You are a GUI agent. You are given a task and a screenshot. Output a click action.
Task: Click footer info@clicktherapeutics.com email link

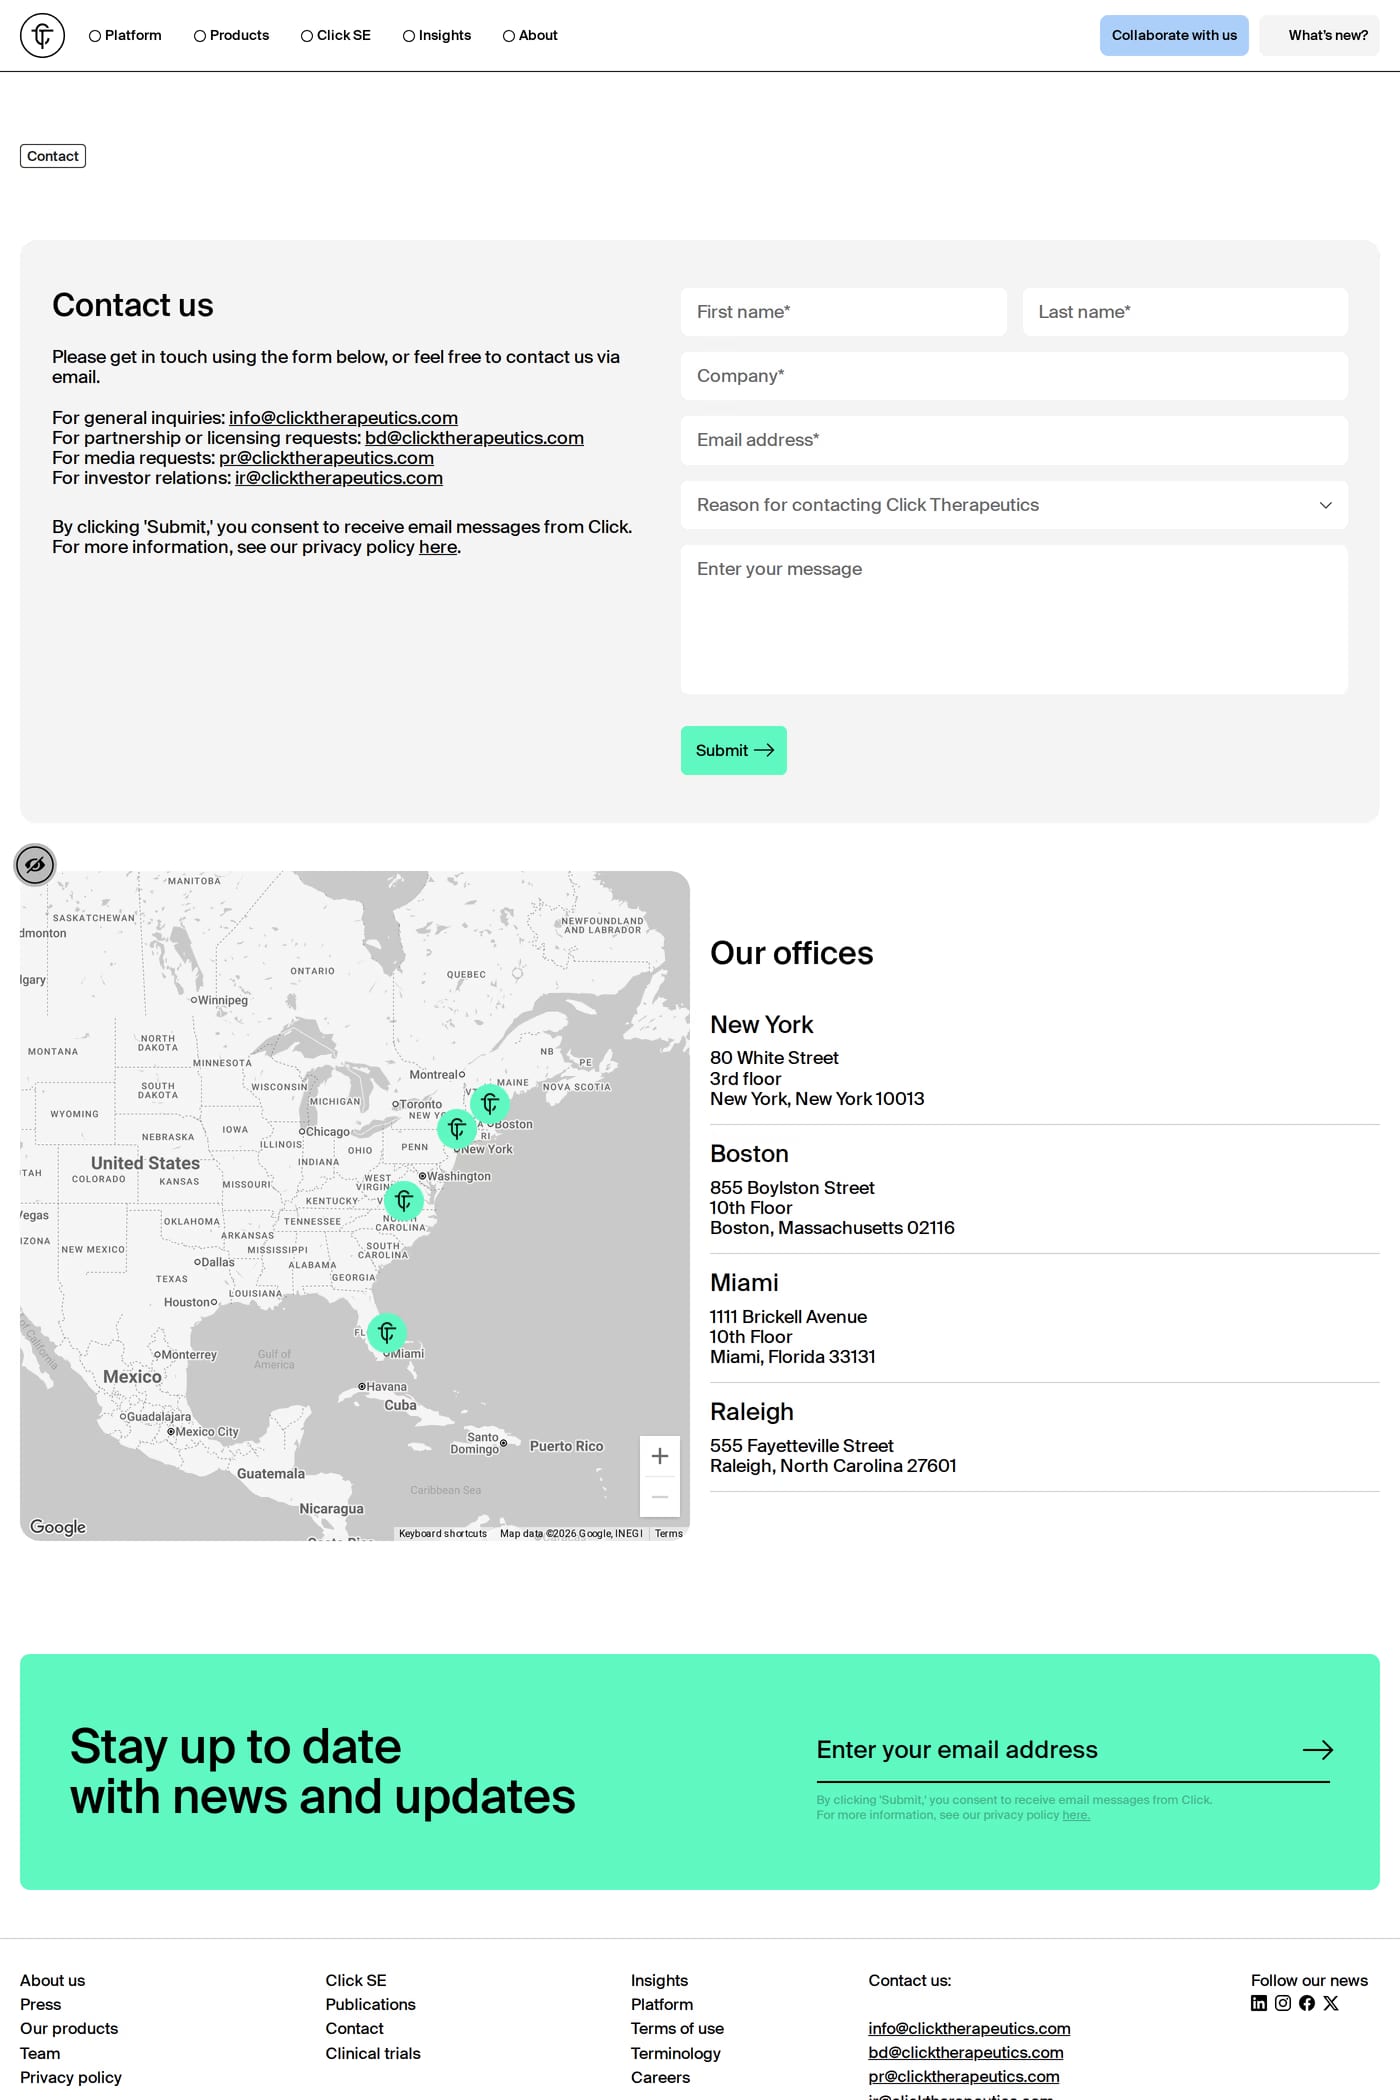click(x=969, y=2028)
